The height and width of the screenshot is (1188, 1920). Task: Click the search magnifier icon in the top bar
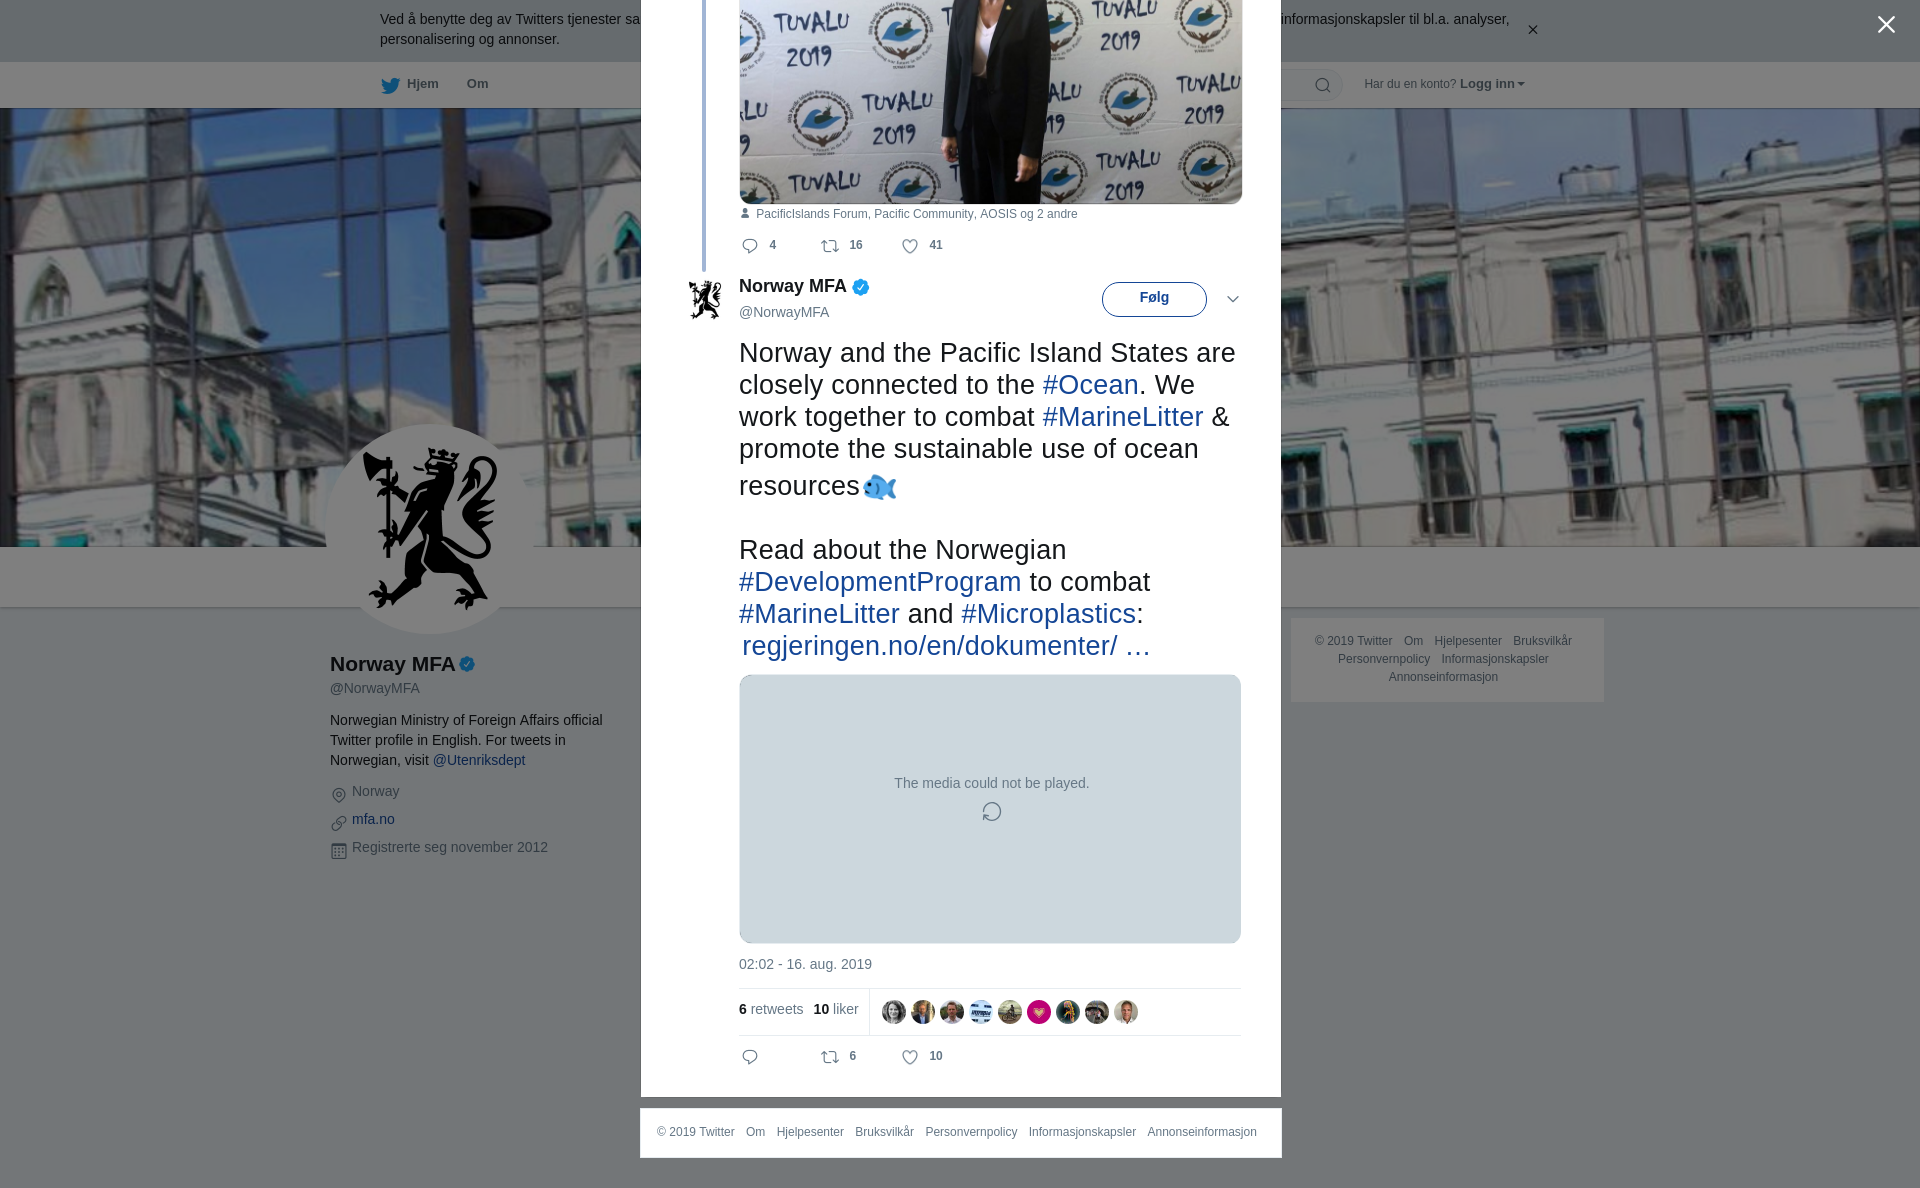[1322, 85]
